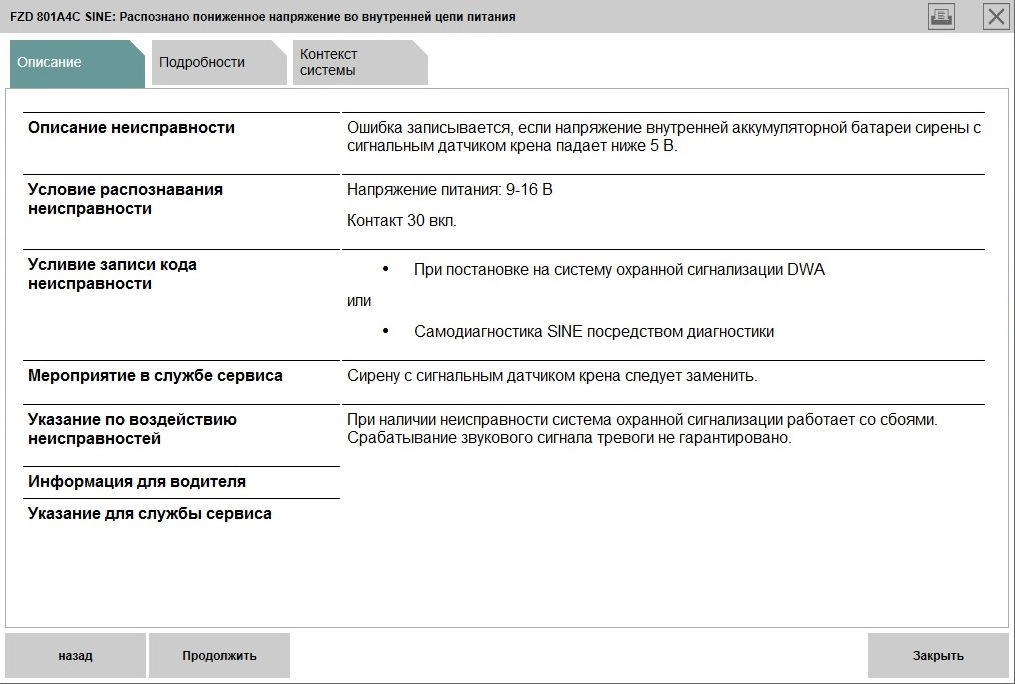Select the Контакт 30 вкл. text

point(402,221)
